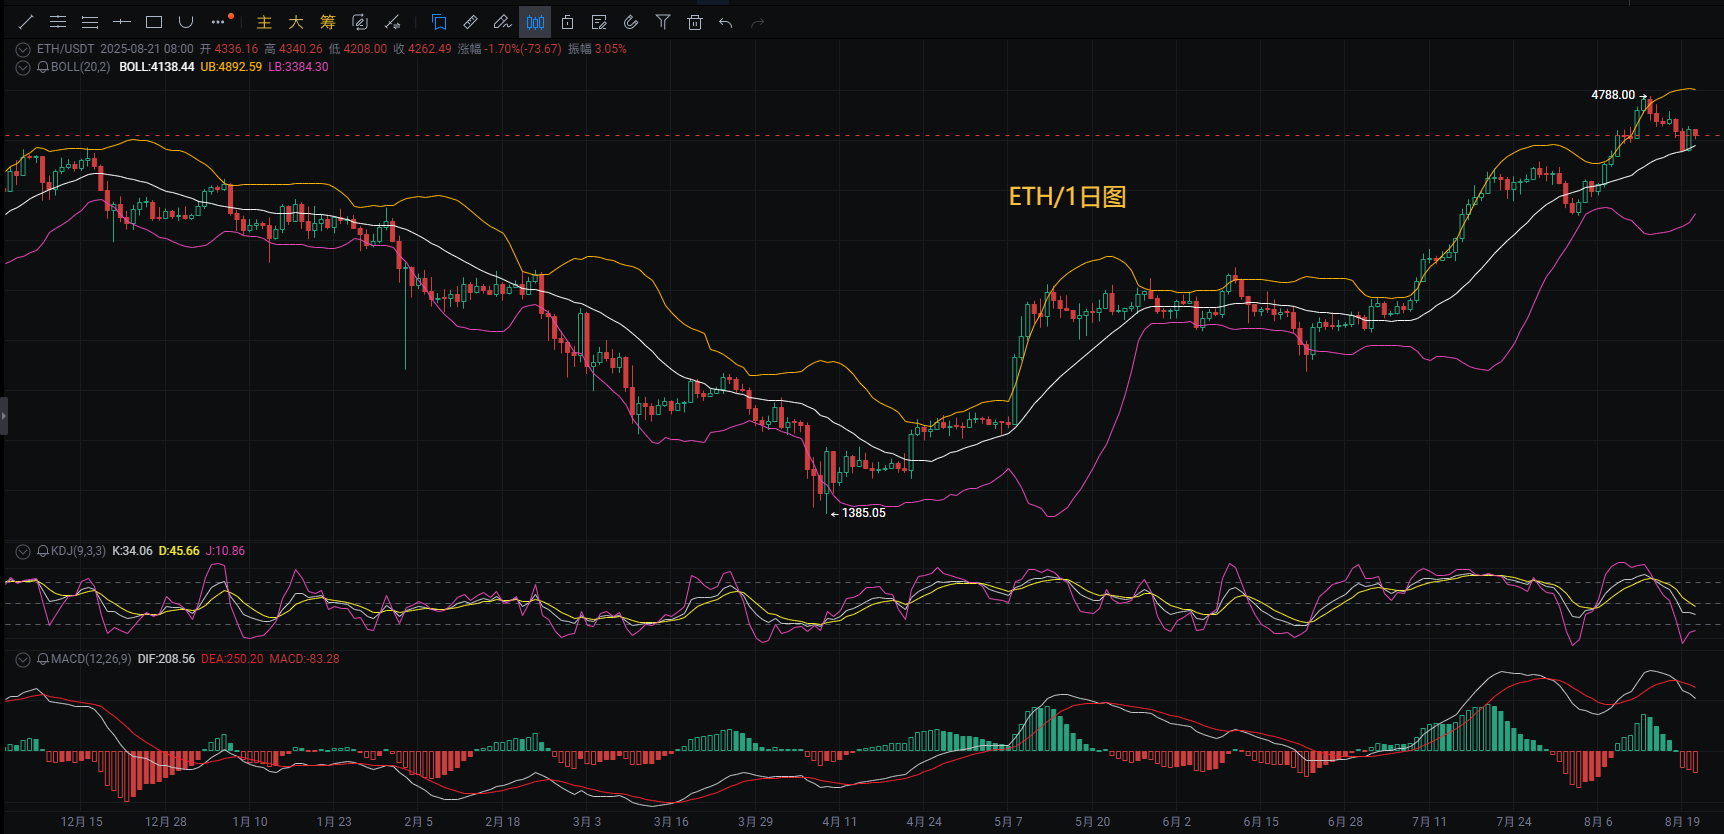Select the rectangle drawing tool

tap(154, 22)
